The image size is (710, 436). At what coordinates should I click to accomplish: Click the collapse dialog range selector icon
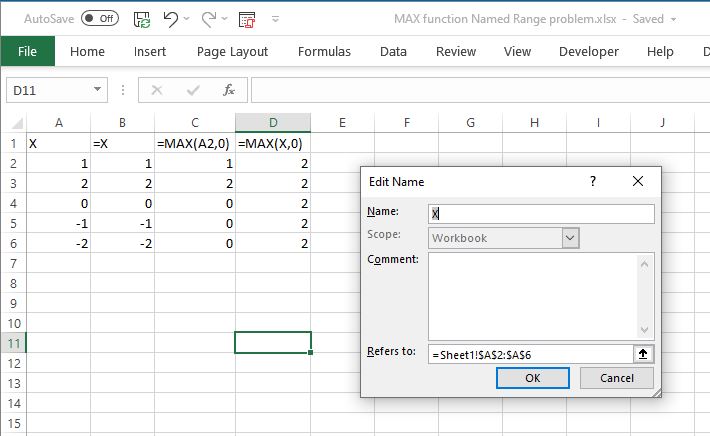(x=643, y=354)
